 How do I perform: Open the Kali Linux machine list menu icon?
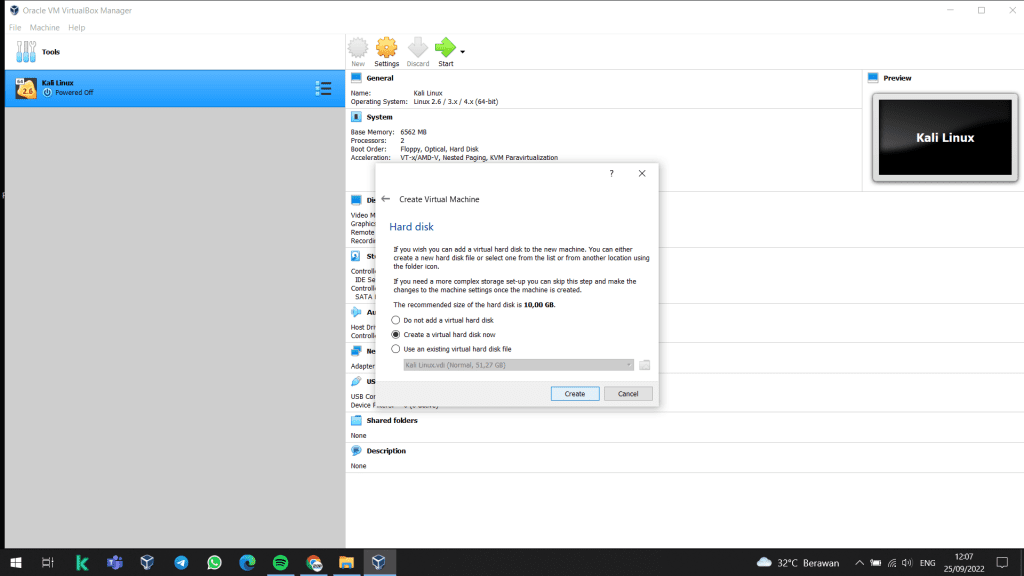pos(323,88)
